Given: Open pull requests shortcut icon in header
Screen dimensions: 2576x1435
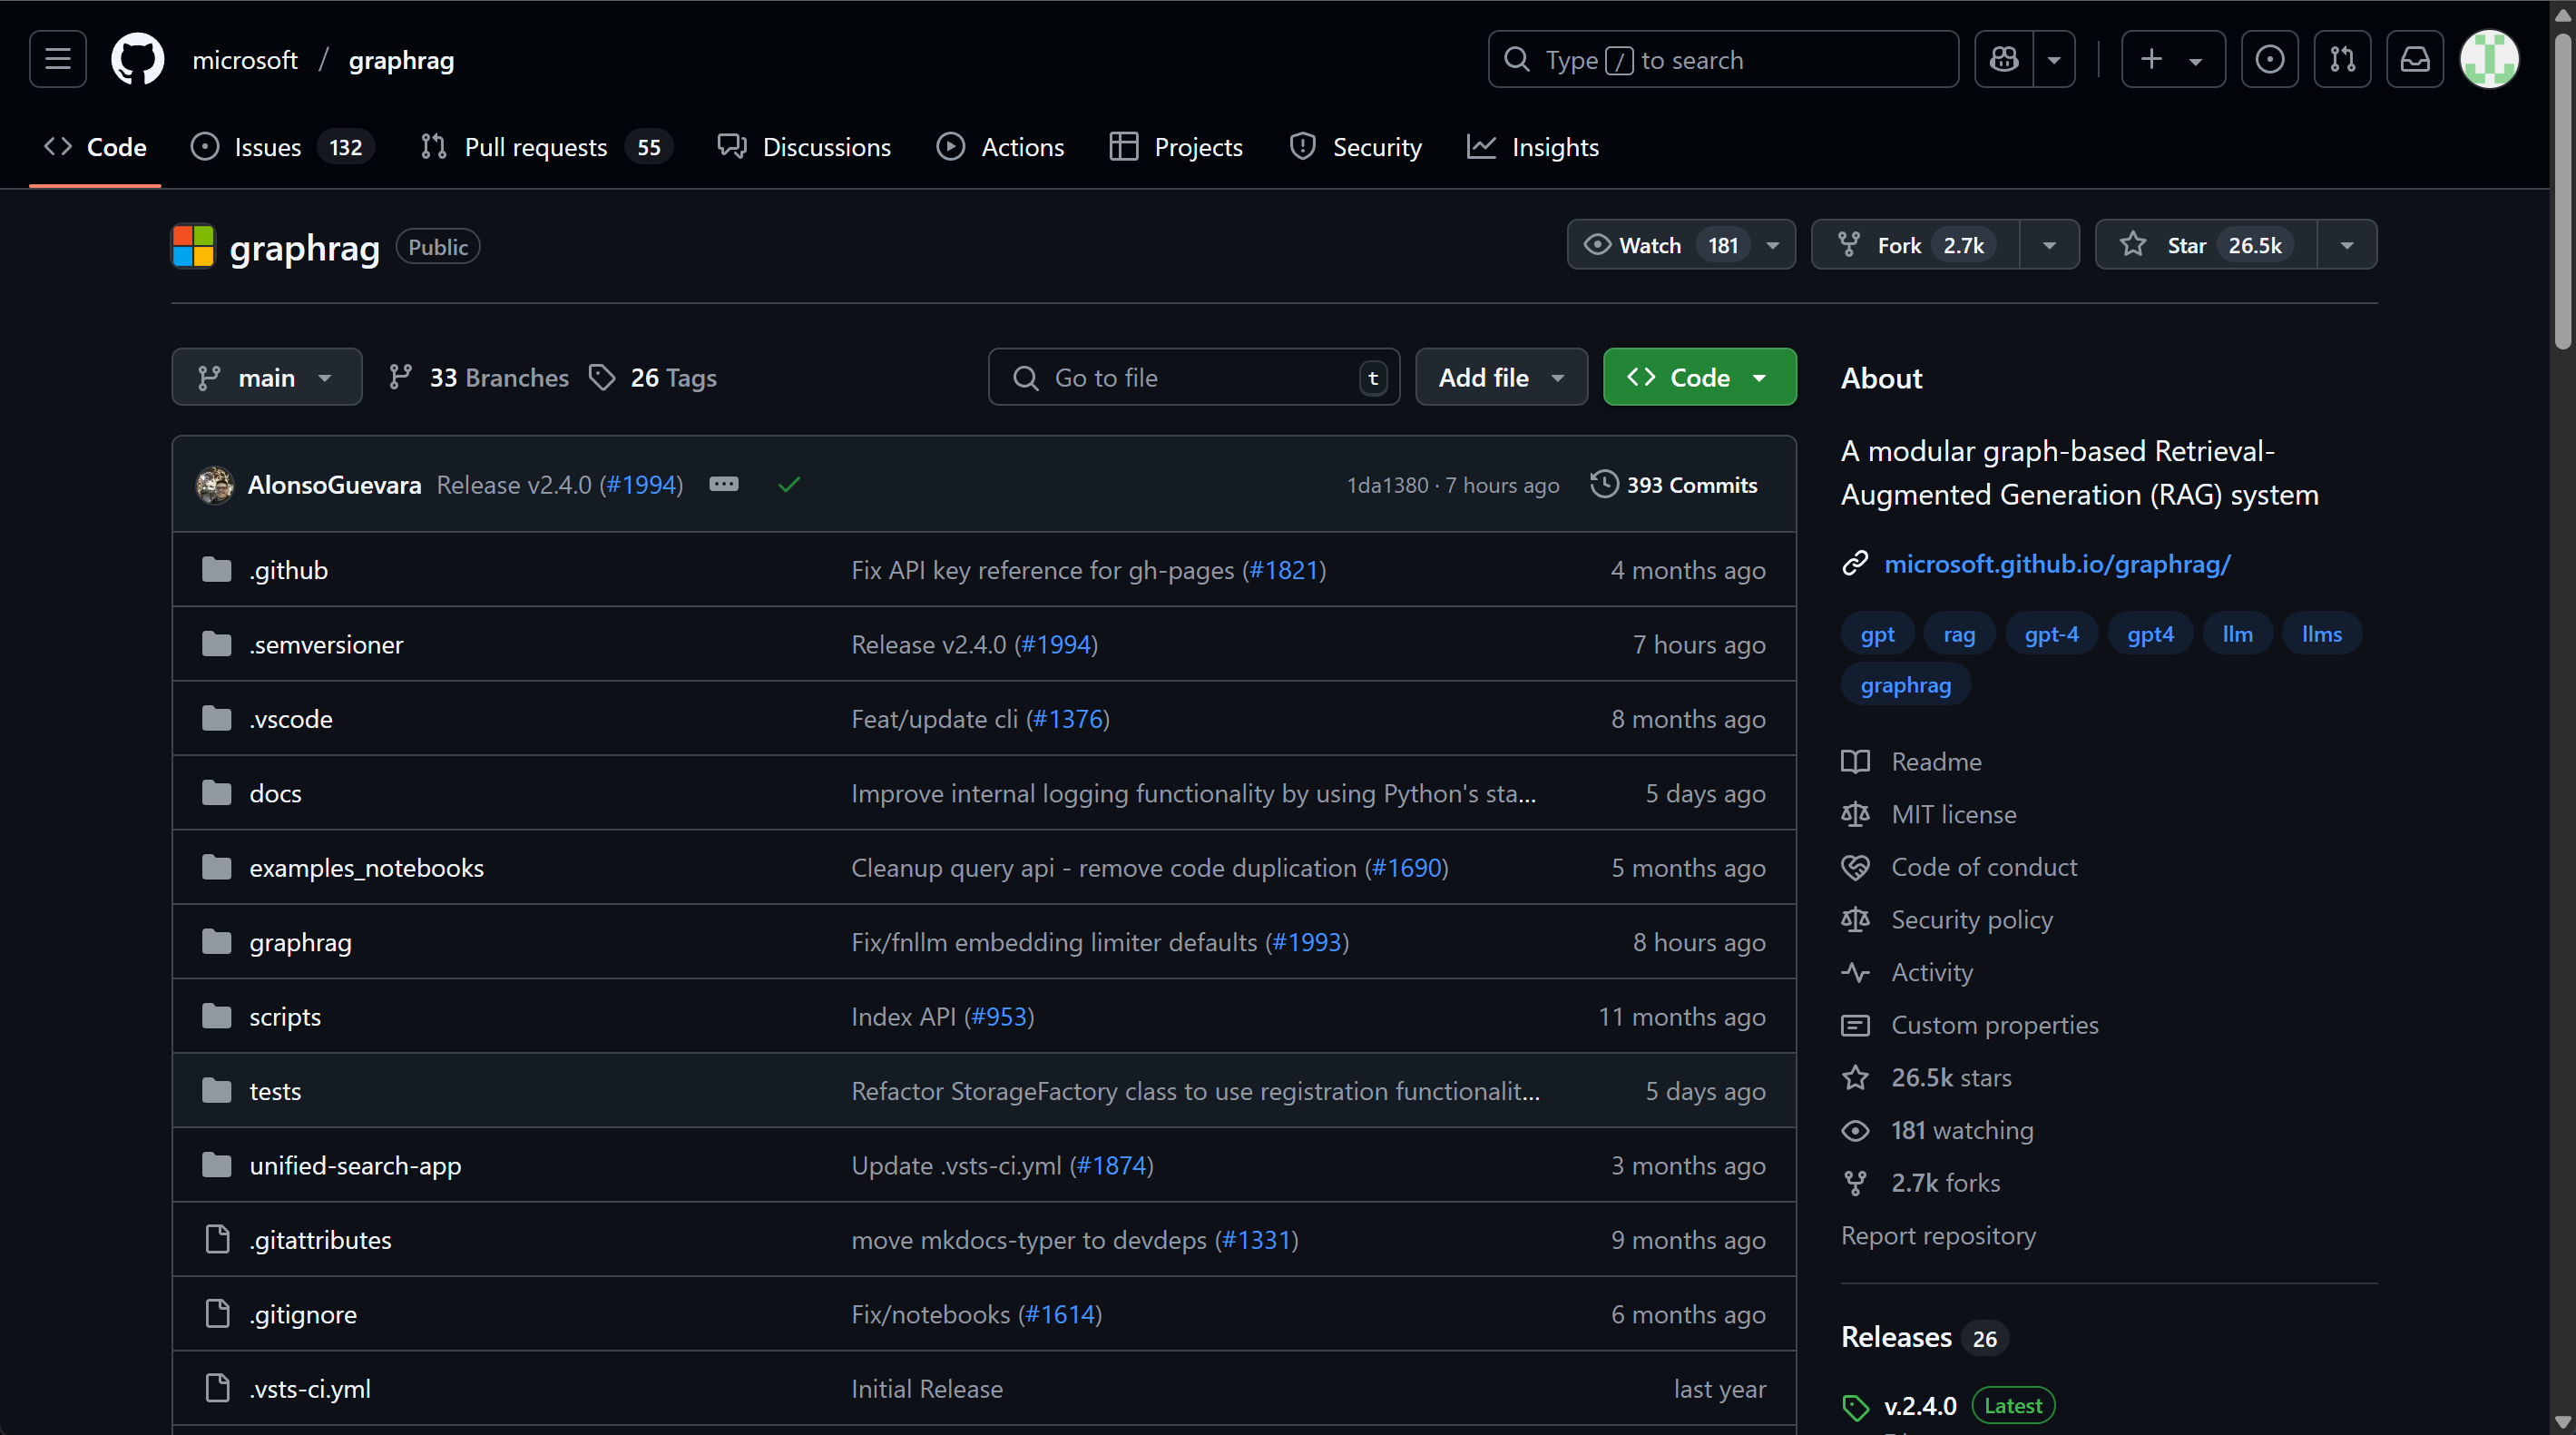Looking at the screenshot, I should pyautogui.click(x=2342, y=59).
